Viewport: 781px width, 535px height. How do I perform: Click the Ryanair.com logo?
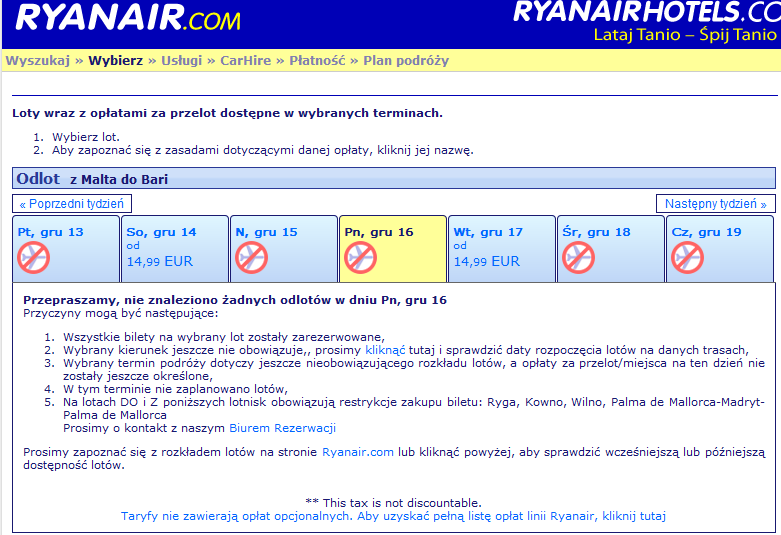point(128,18)
